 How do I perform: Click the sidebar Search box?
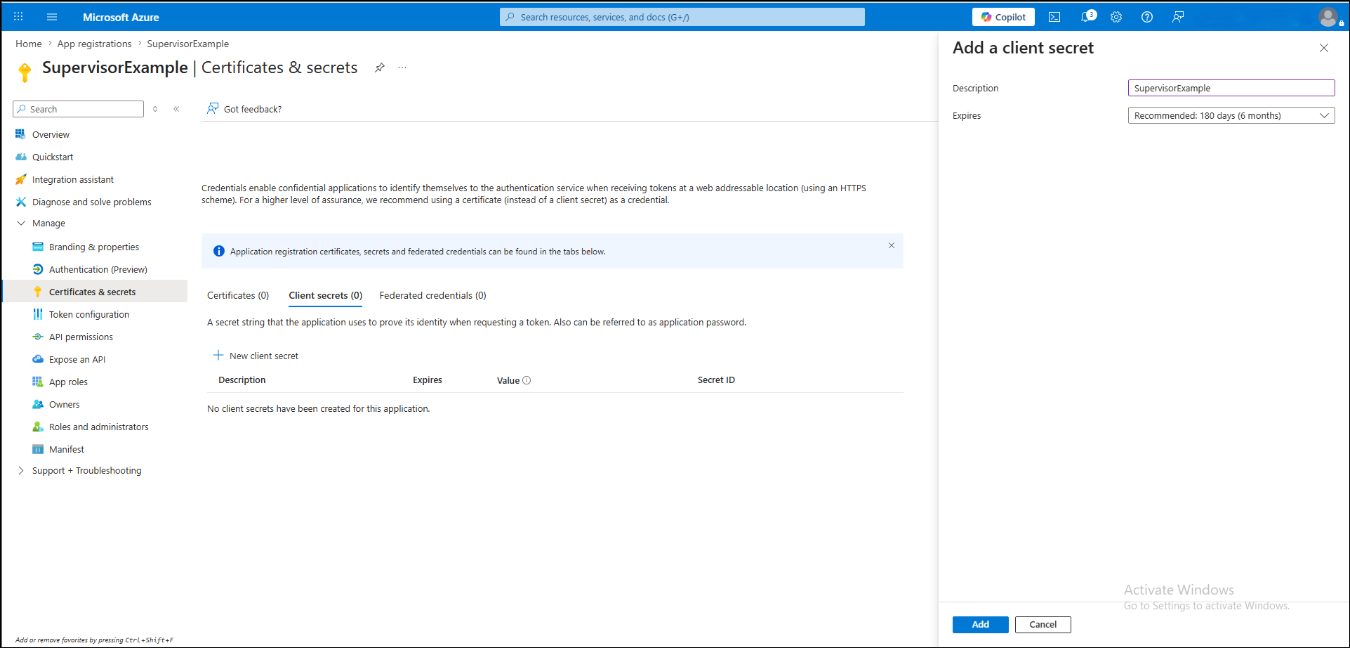pos(79,109)
